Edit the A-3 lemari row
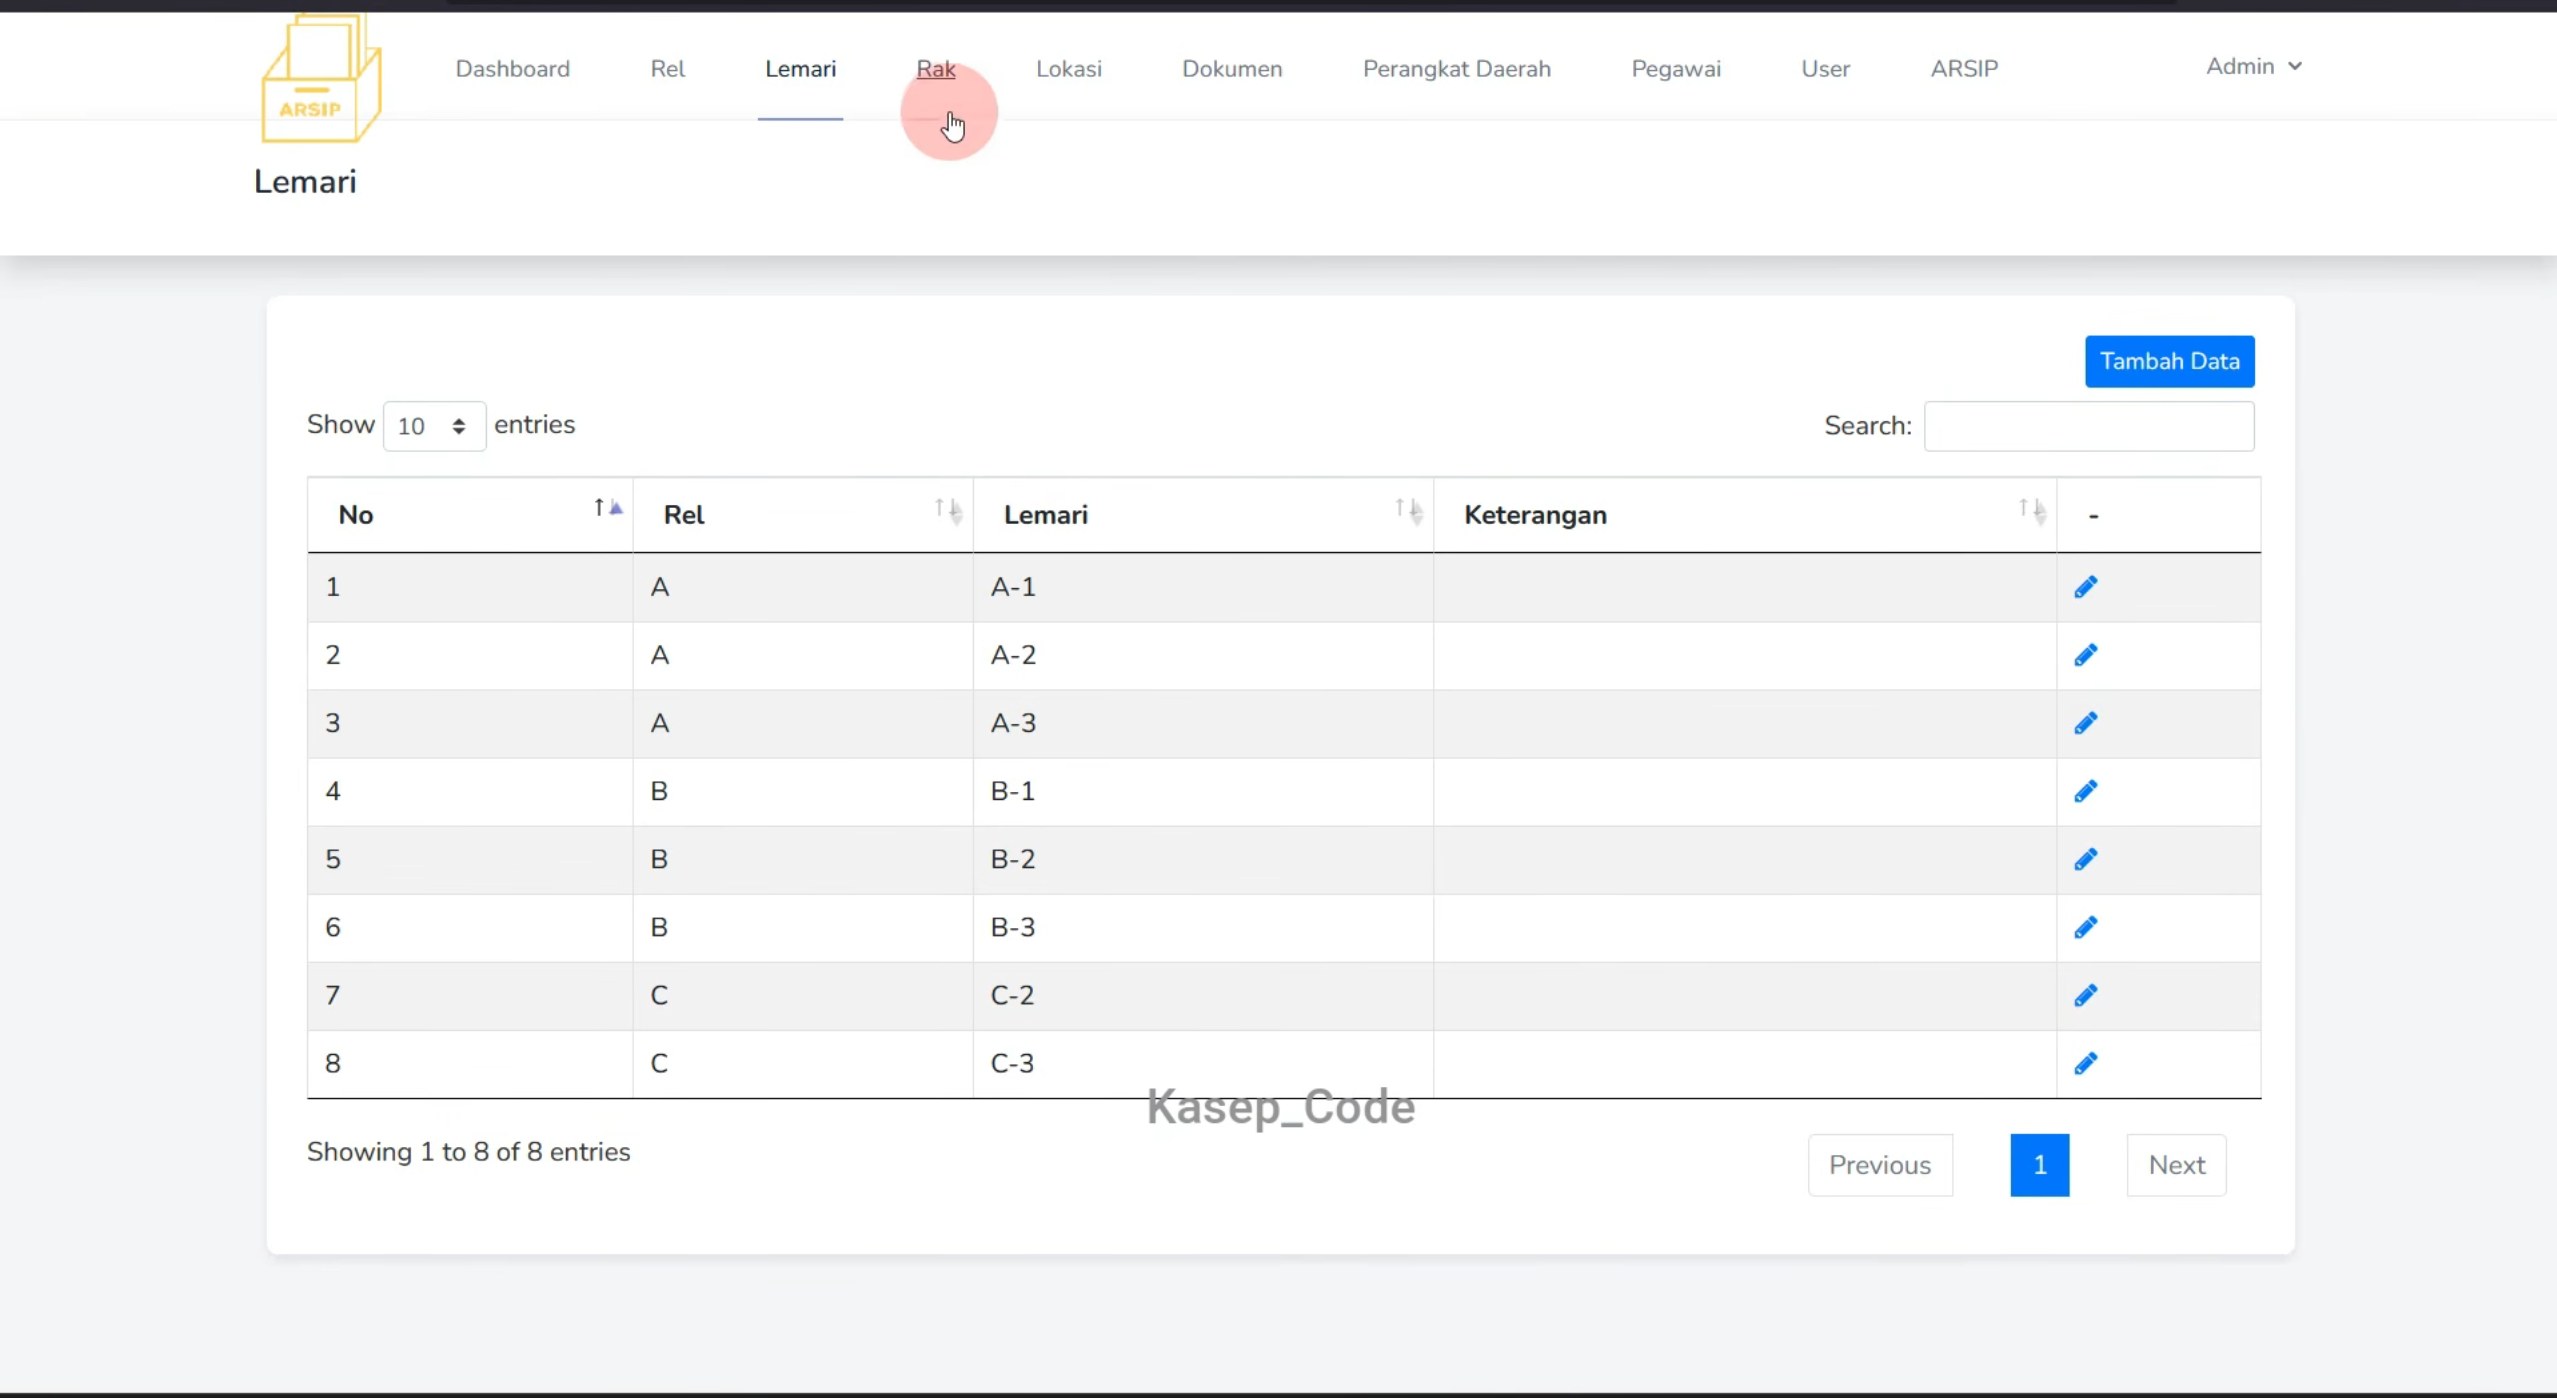Image resolution: width=2557 pixels, height=1398 pixels. (x=2085, y=723)
